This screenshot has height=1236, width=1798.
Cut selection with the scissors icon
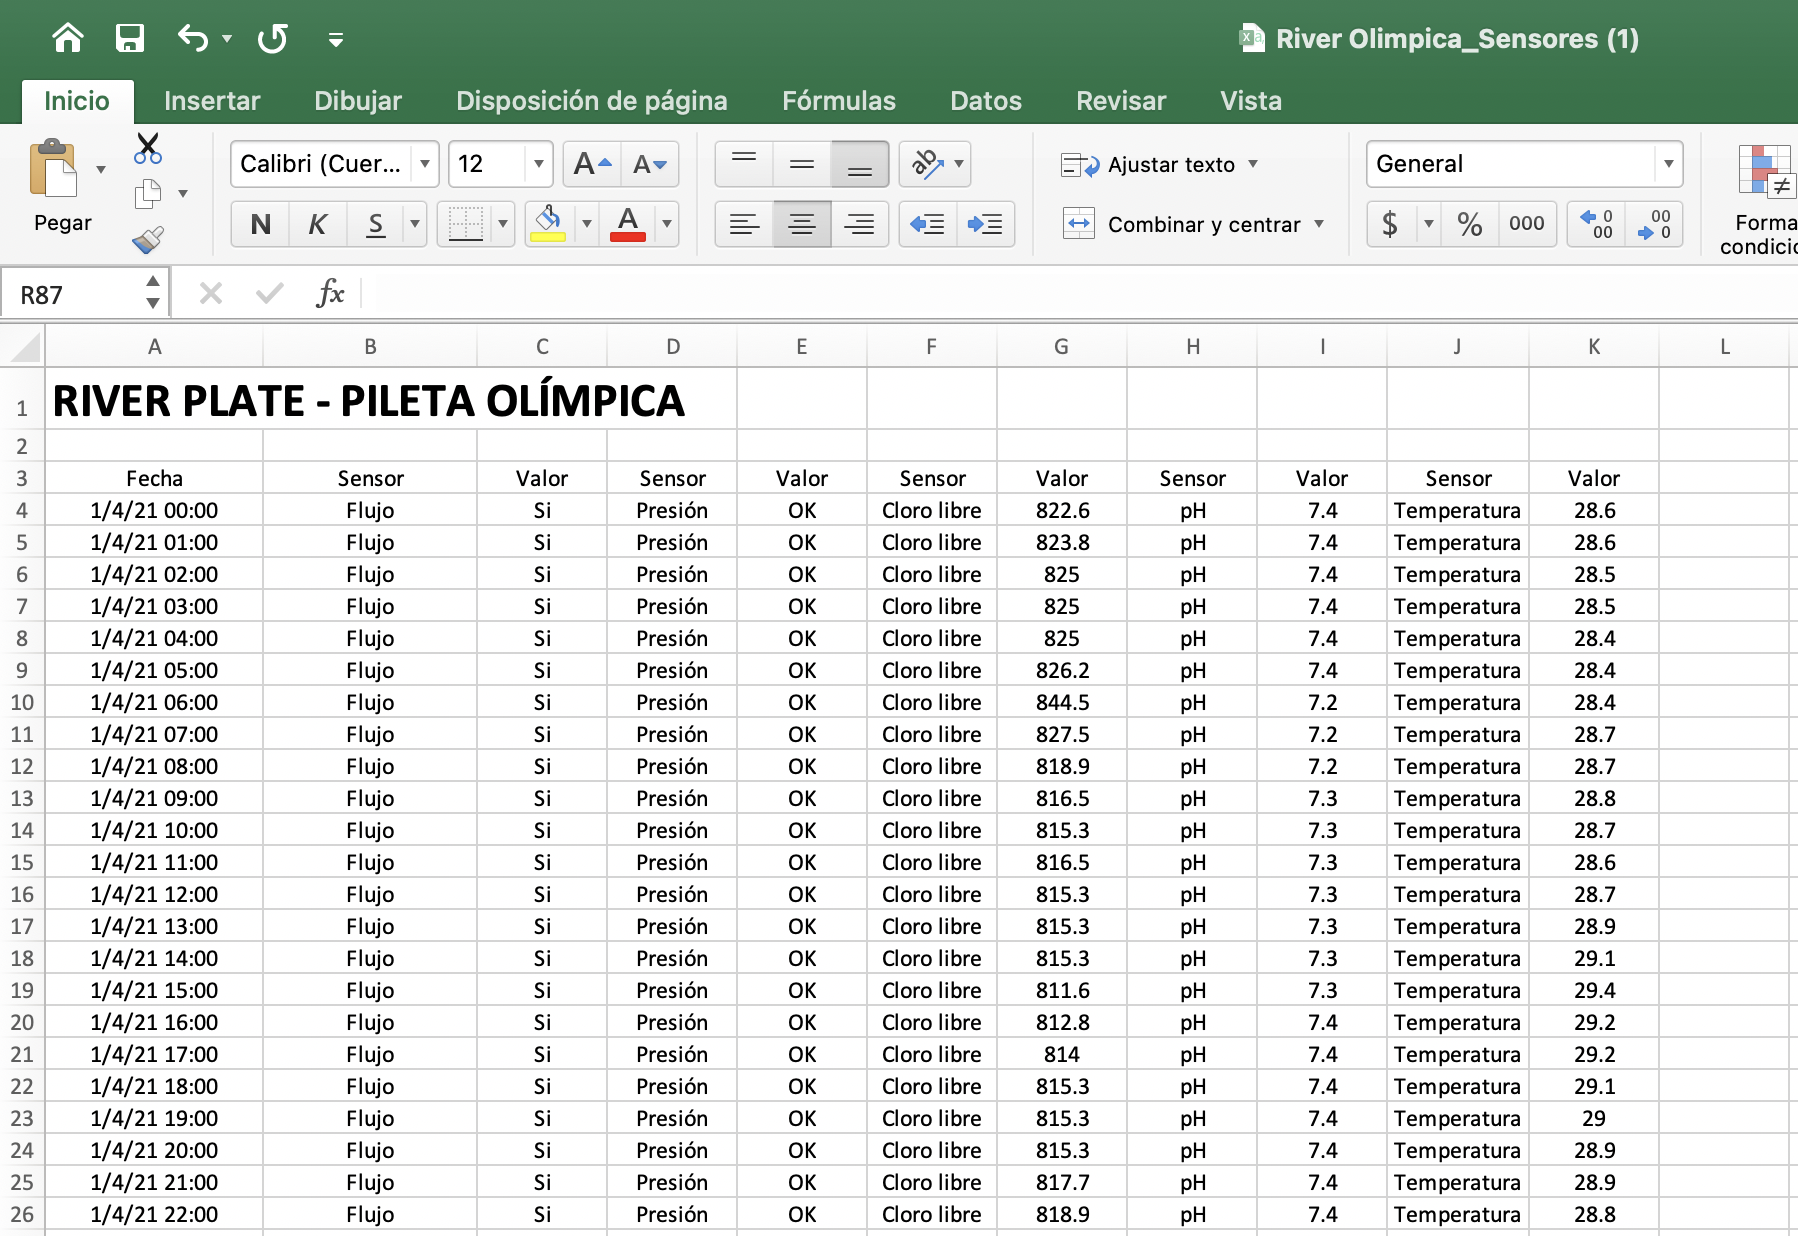[x=148, y=149]
